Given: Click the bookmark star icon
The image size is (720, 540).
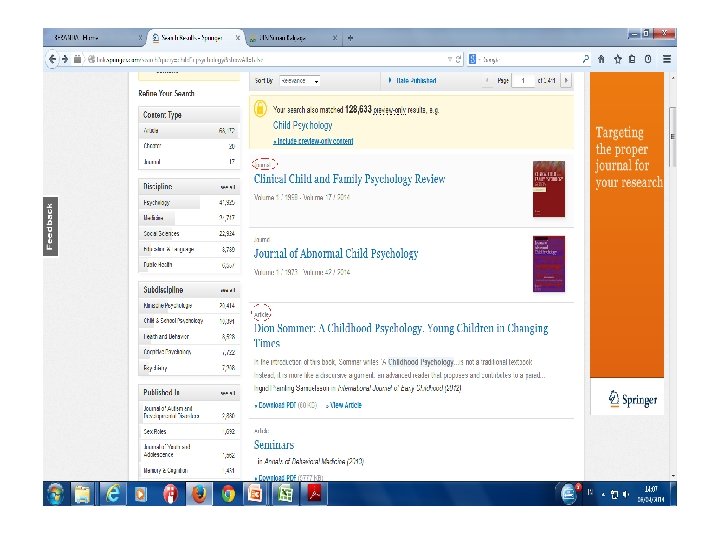Looking at the screenshot, I should pyautogui.click(x=618, y=59).
